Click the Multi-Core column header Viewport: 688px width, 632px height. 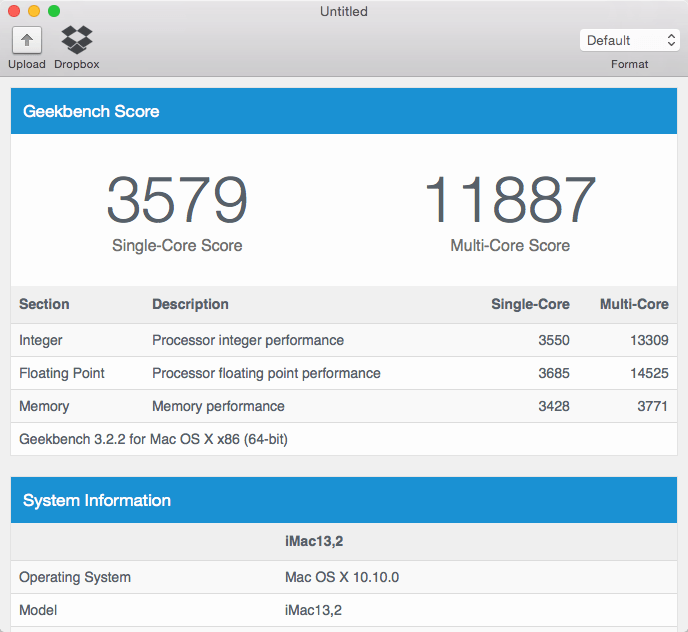point(634,304)
